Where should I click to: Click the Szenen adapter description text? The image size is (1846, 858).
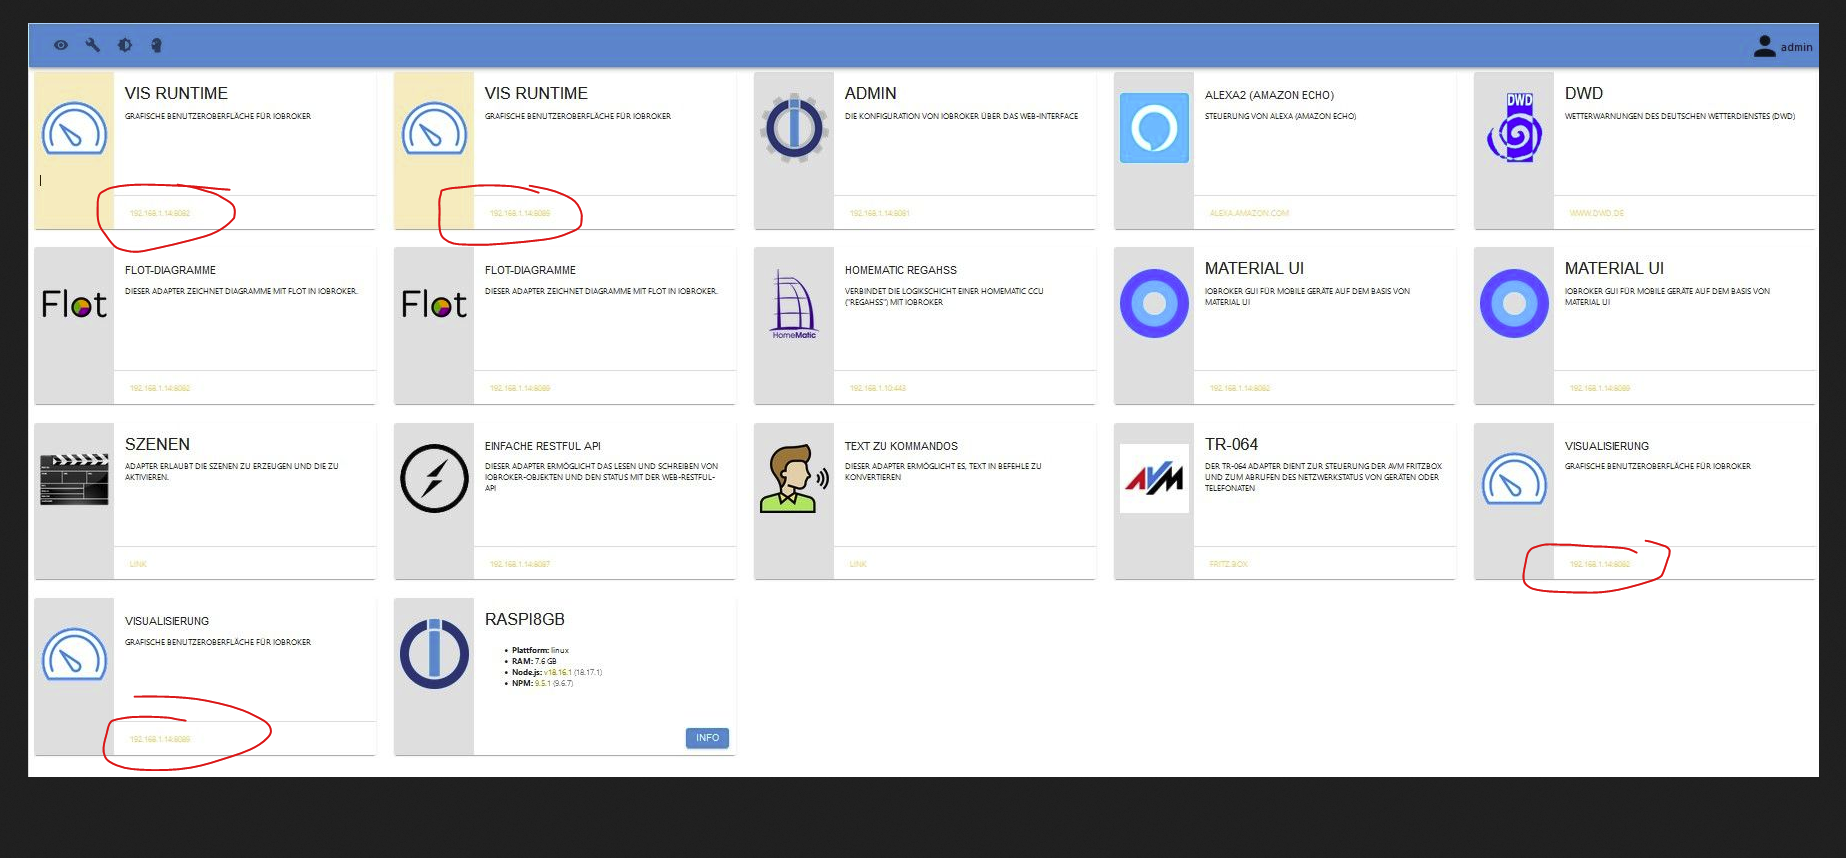click(x=231, y=472)
